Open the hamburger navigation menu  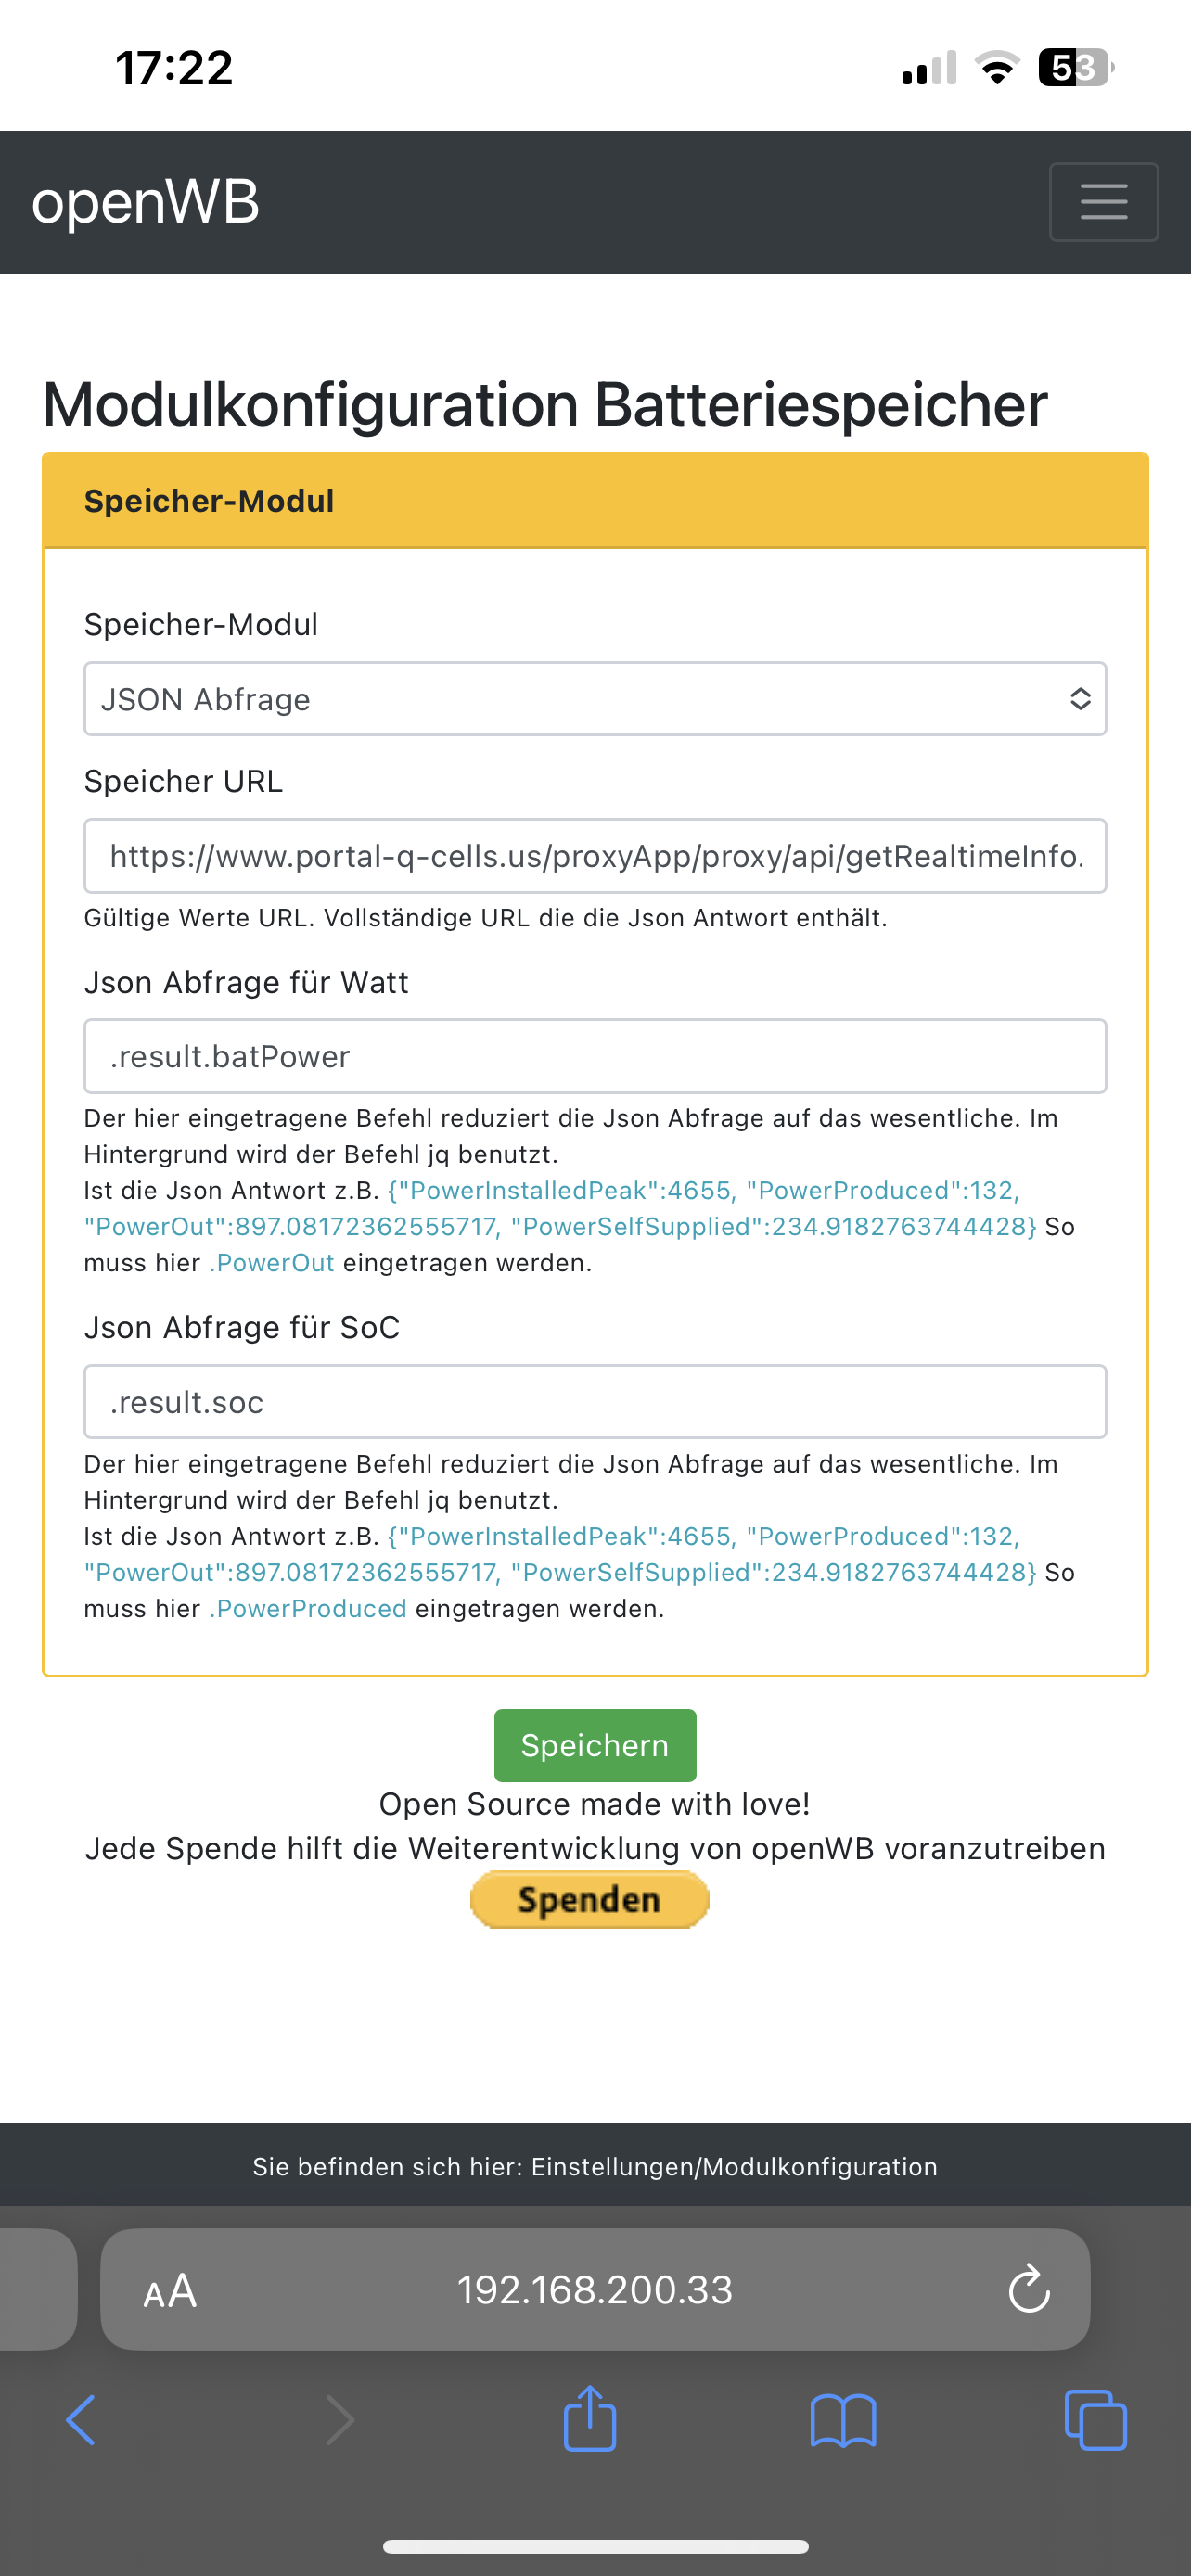(1103, 202)
